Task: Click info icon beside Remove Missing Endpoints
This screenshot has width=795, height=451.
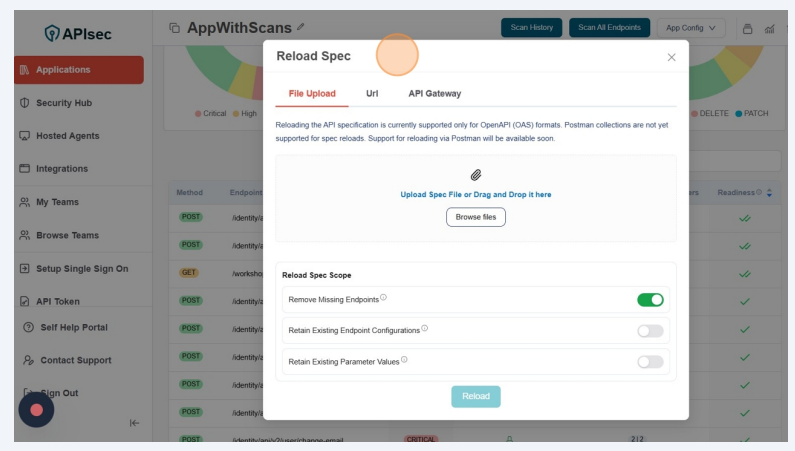Action: pos(383,297)
